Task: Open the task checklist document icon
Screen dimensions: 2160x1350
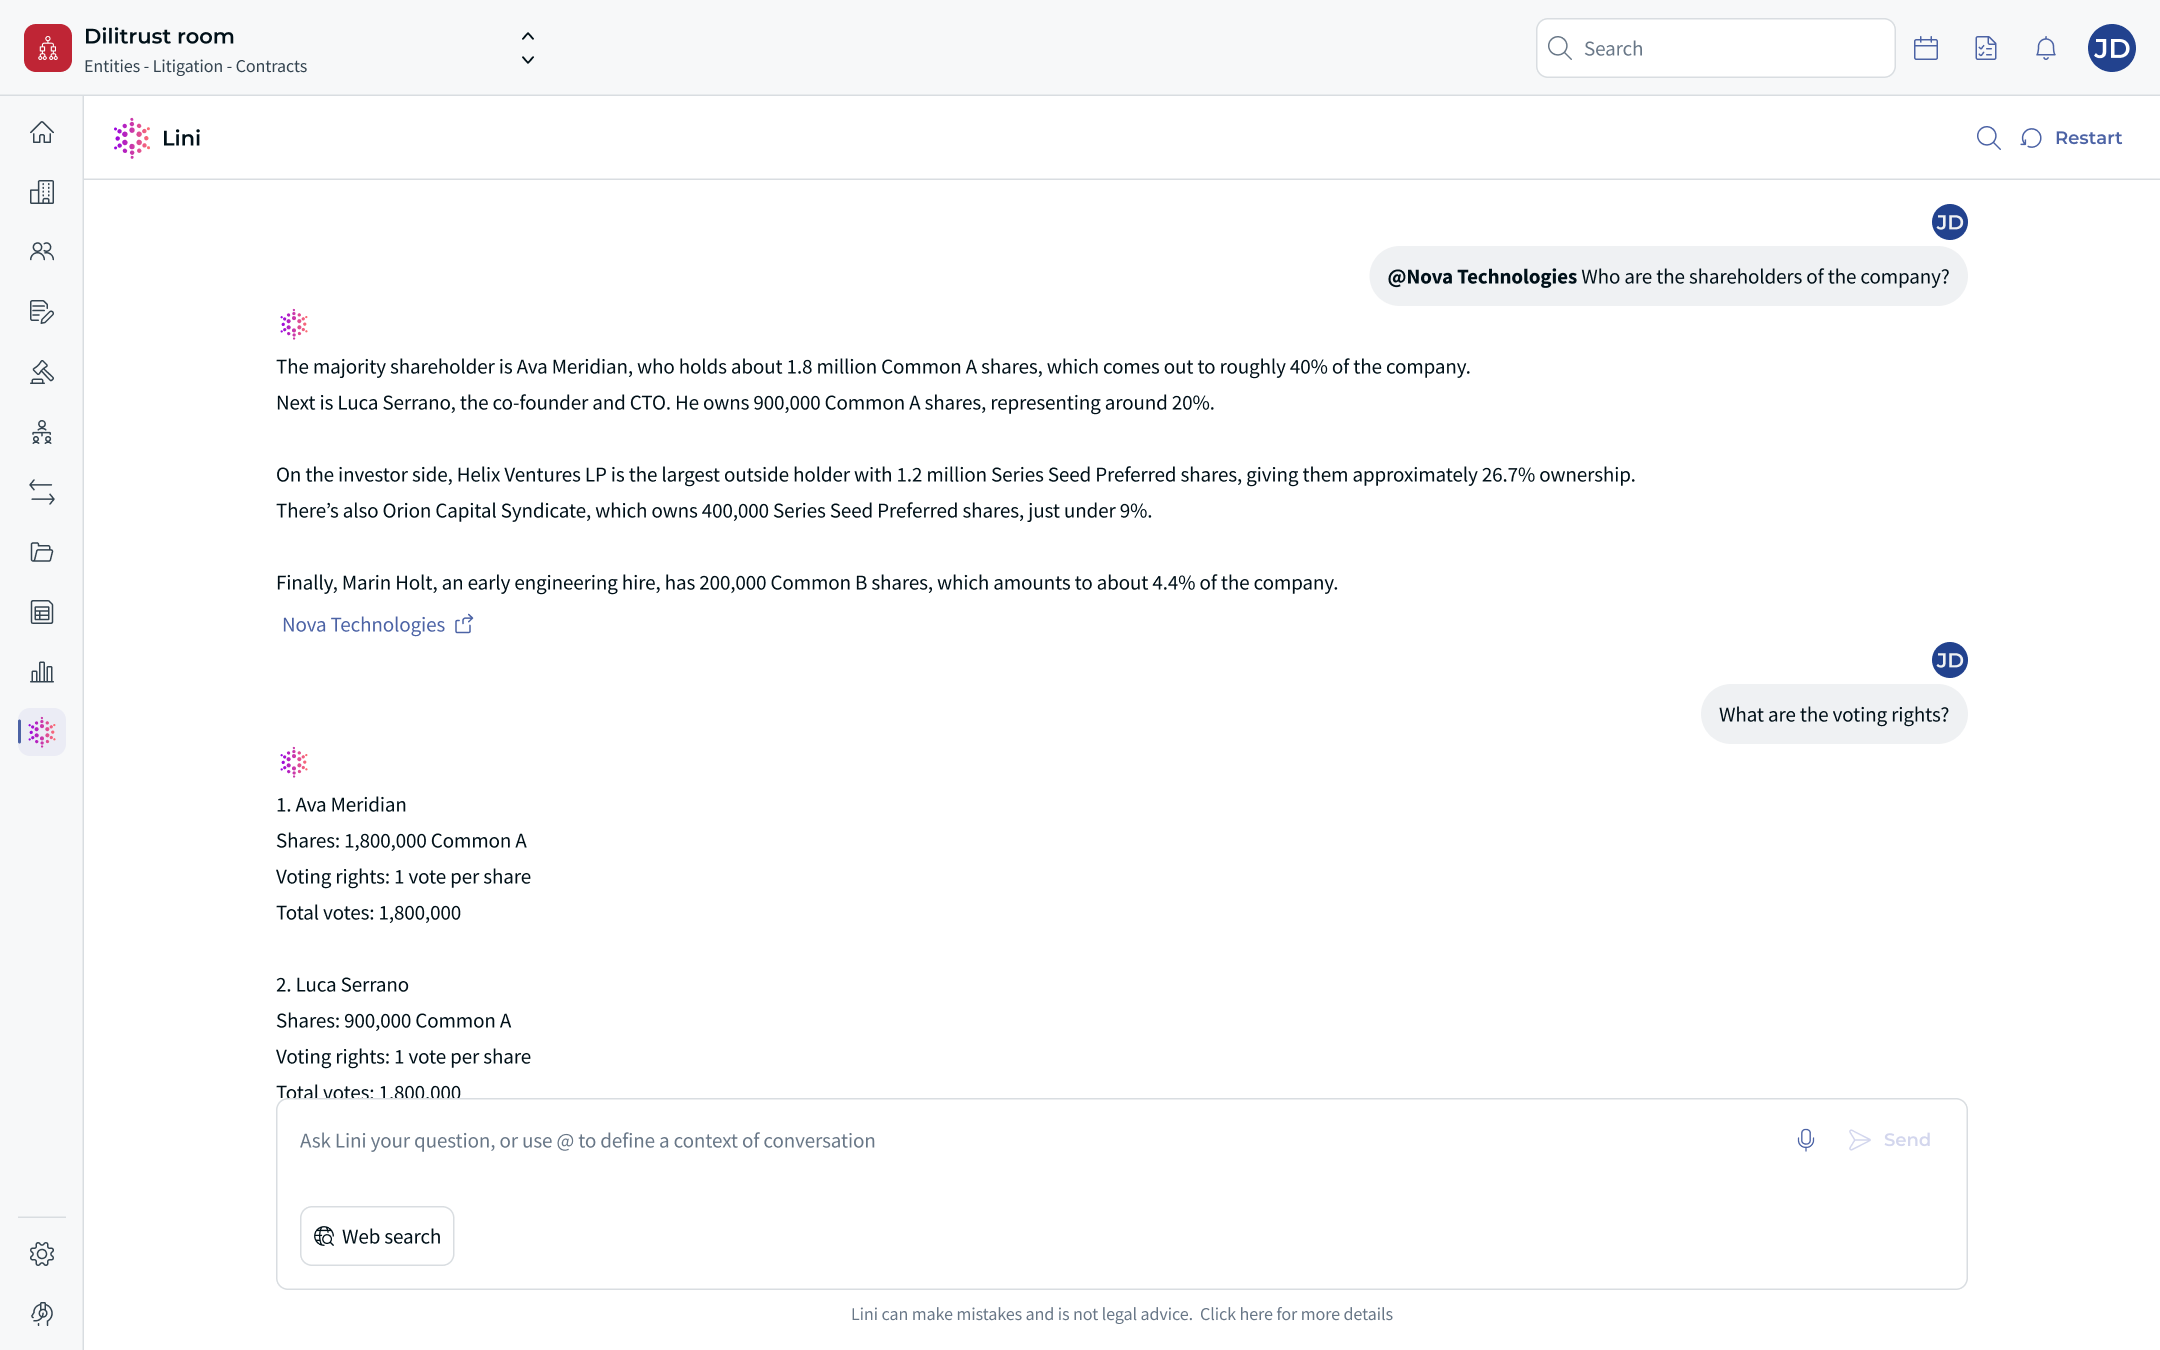Action: 1986,48
